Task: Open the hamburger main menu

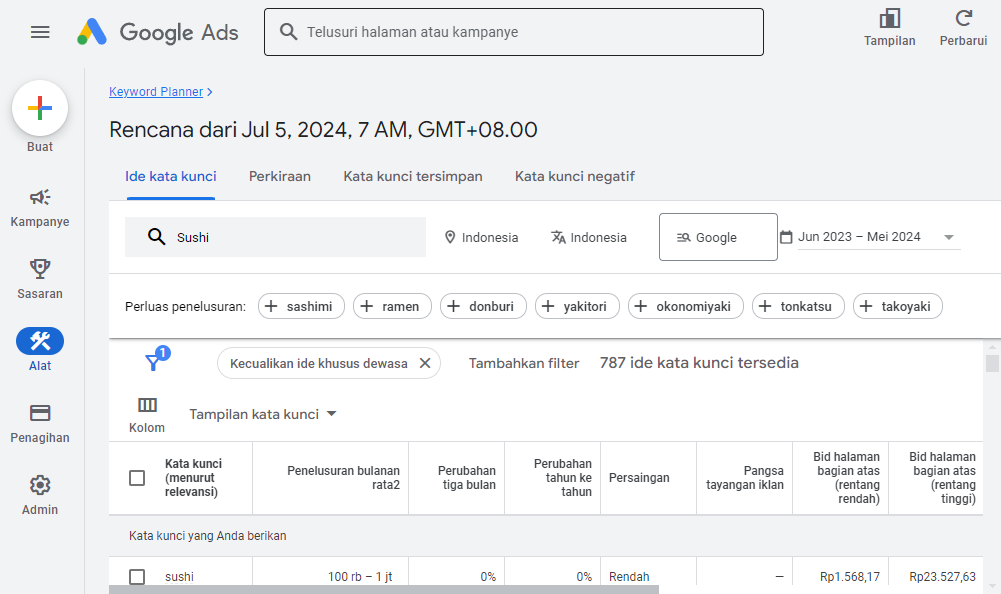Action: (40, 32)
